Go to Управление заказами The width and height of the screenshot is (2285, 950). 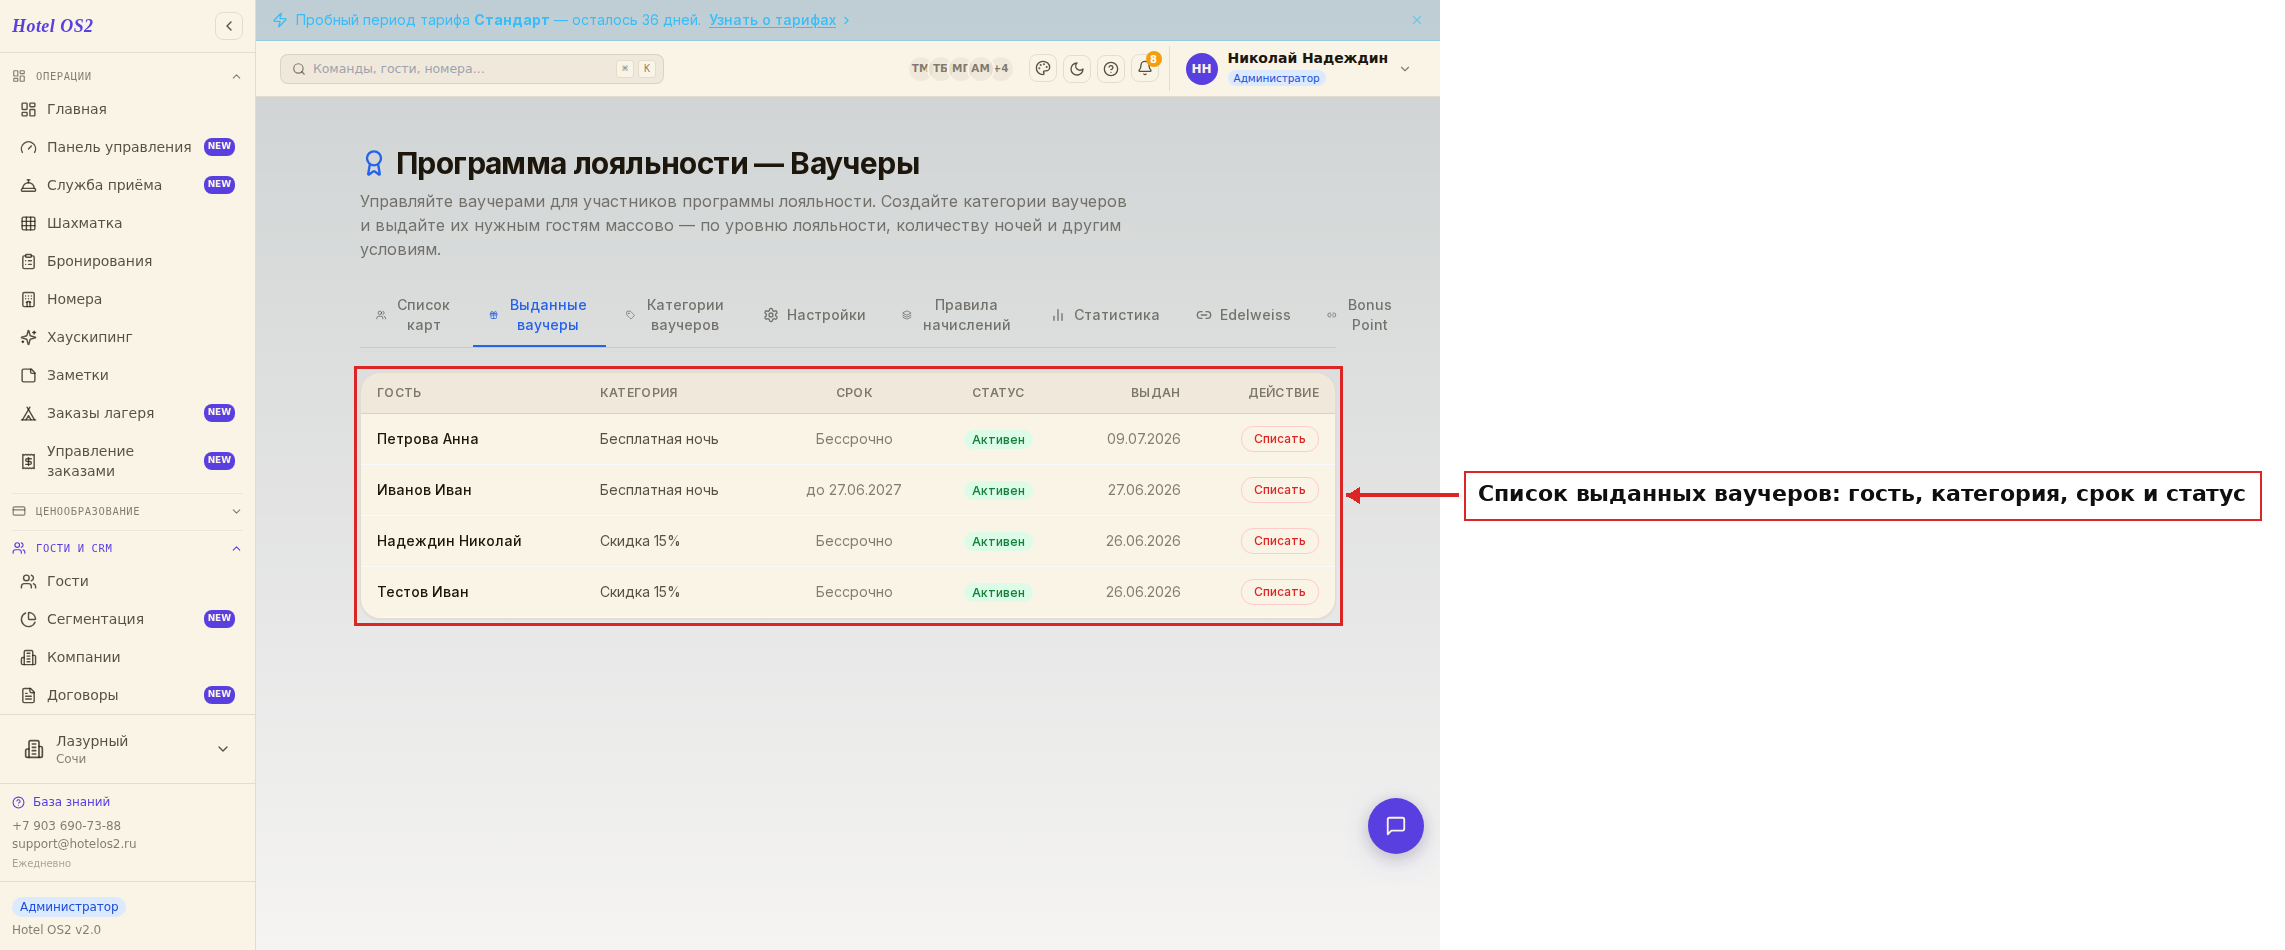click(127, 461)
